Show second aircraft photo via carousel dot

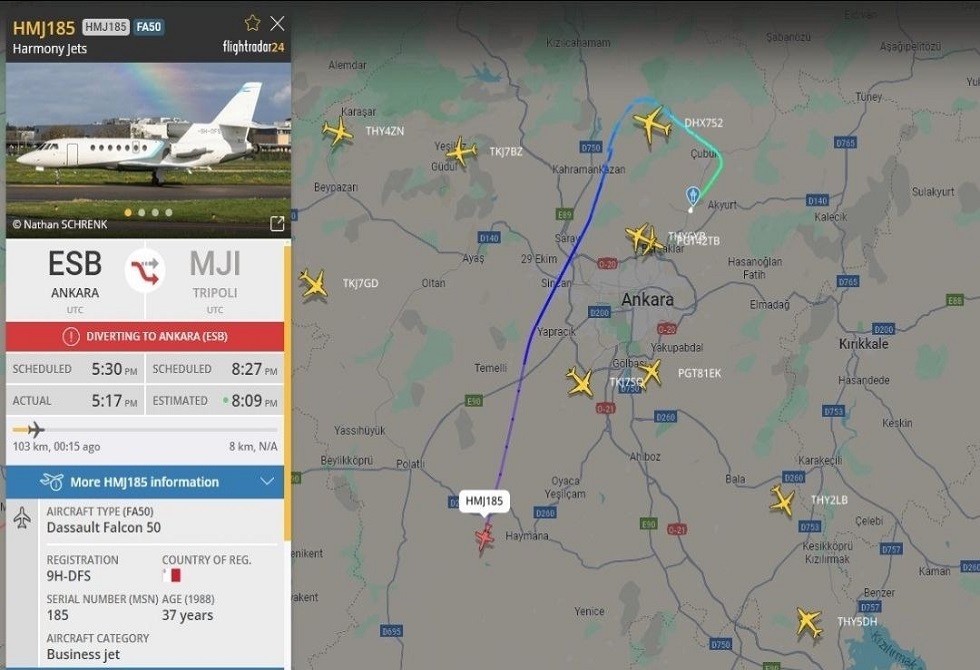pyautogui.click(x=142, y=212)
